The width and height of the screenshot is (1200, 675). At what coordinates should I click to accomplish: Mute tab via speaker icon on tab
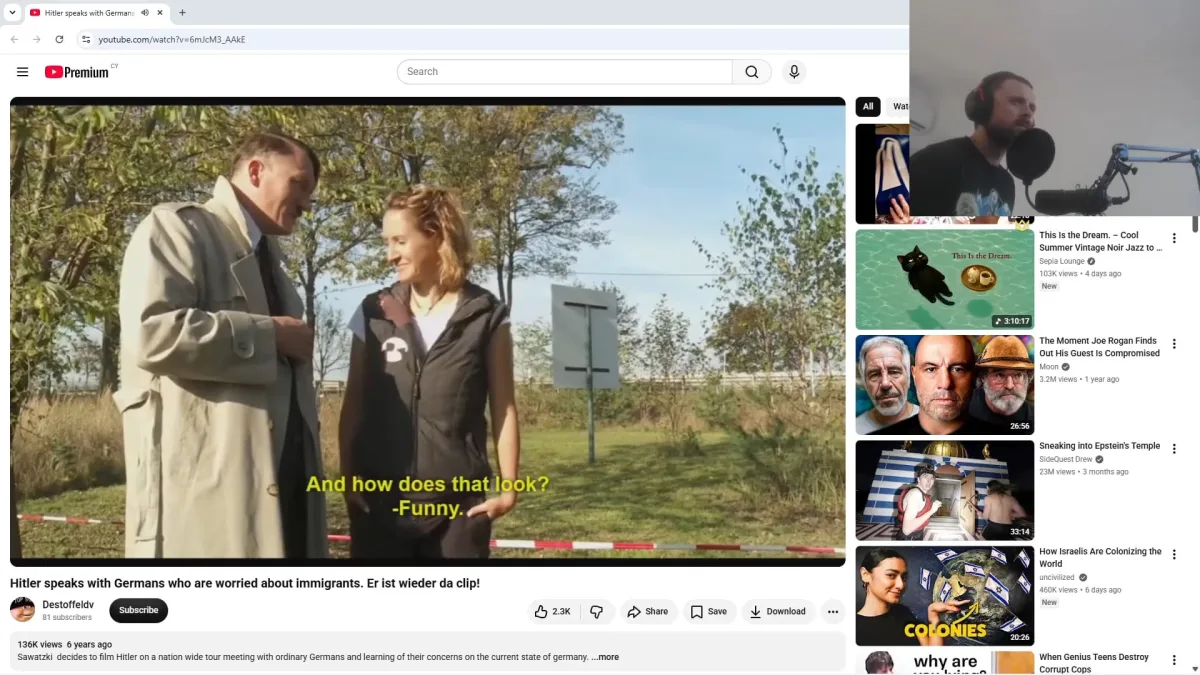point(145,13)
